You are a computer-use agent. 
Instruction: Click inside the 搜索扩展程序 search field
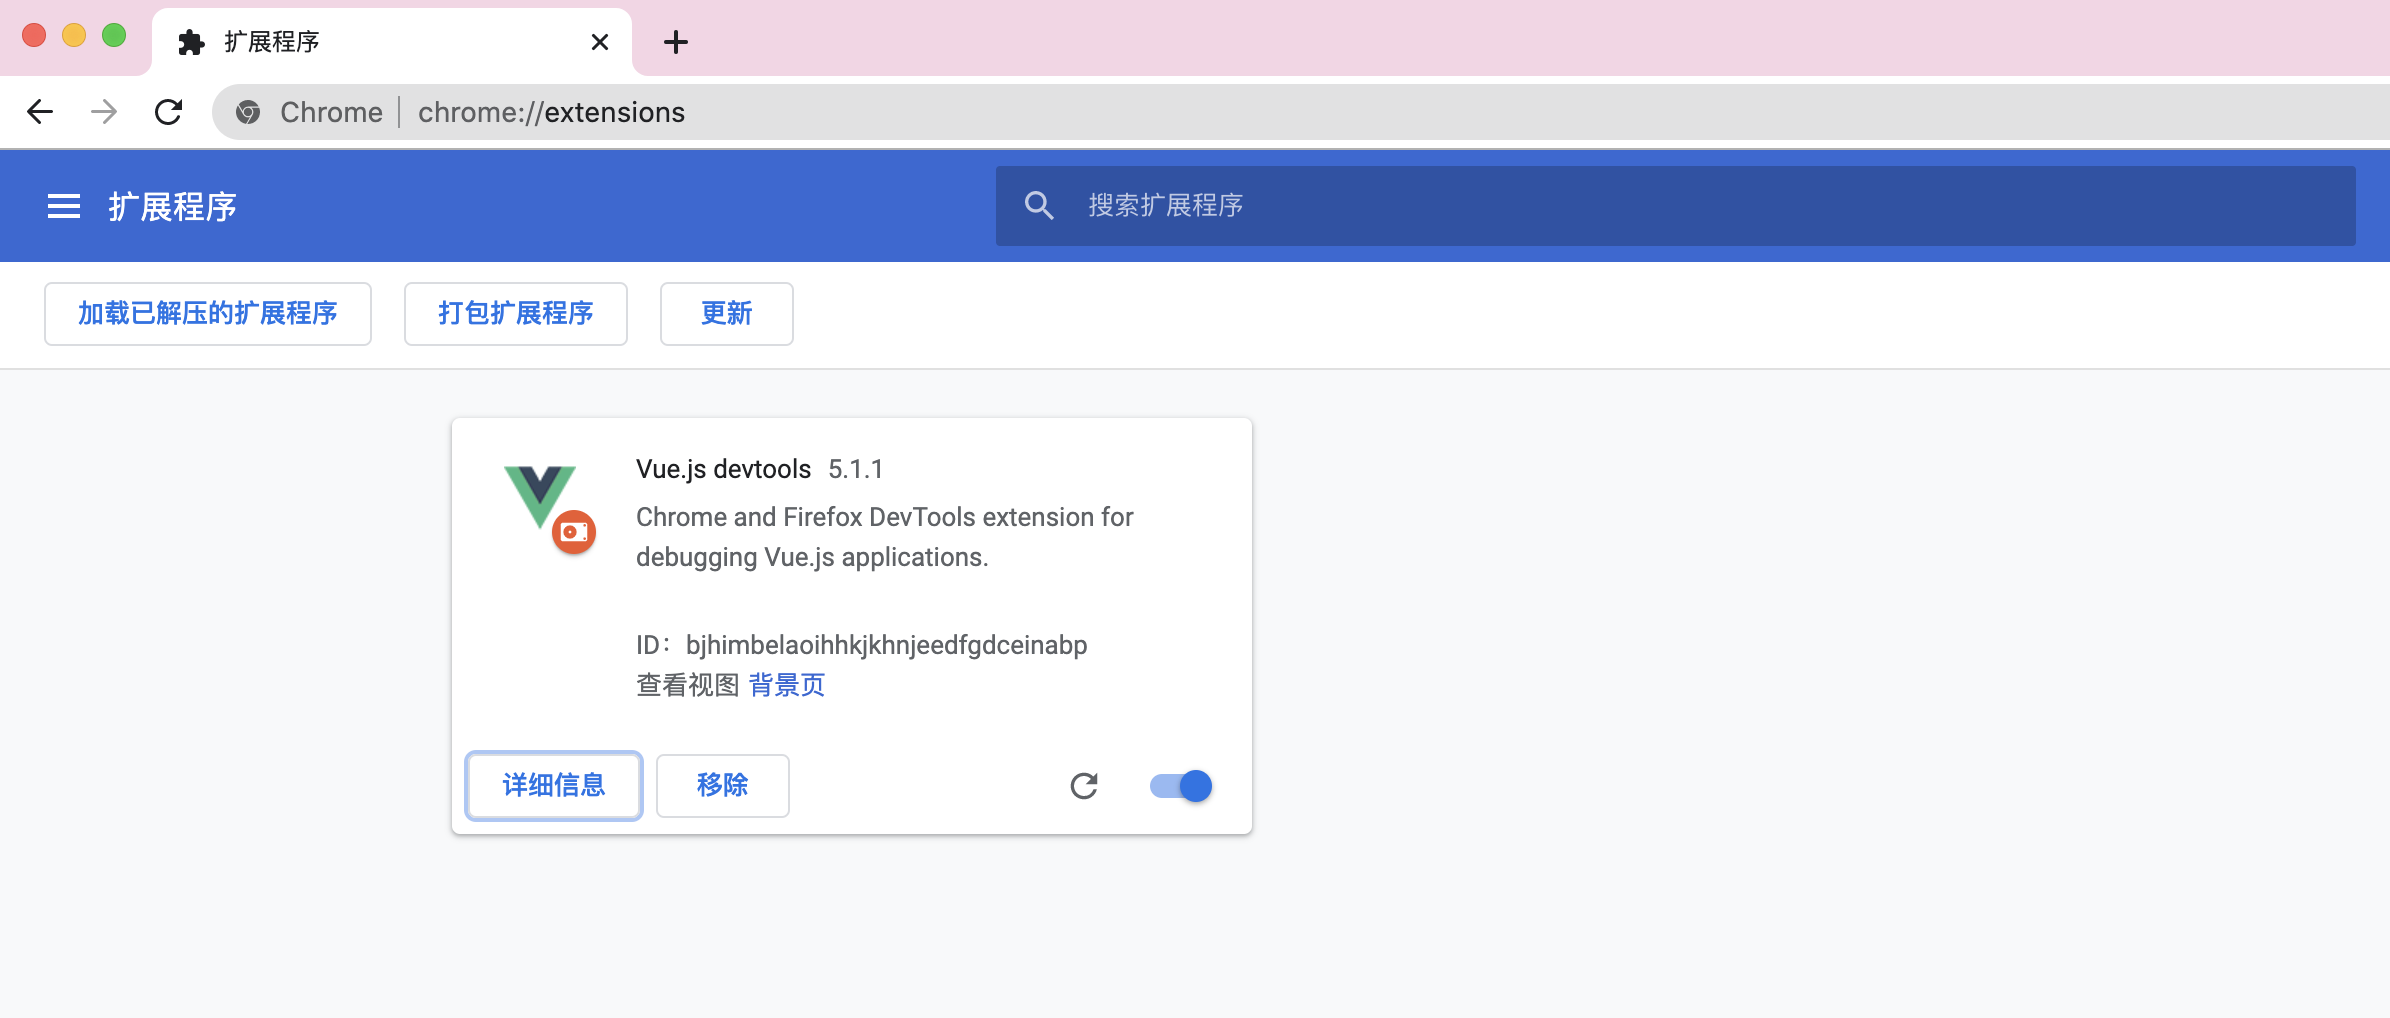[x=1400, y=205]
